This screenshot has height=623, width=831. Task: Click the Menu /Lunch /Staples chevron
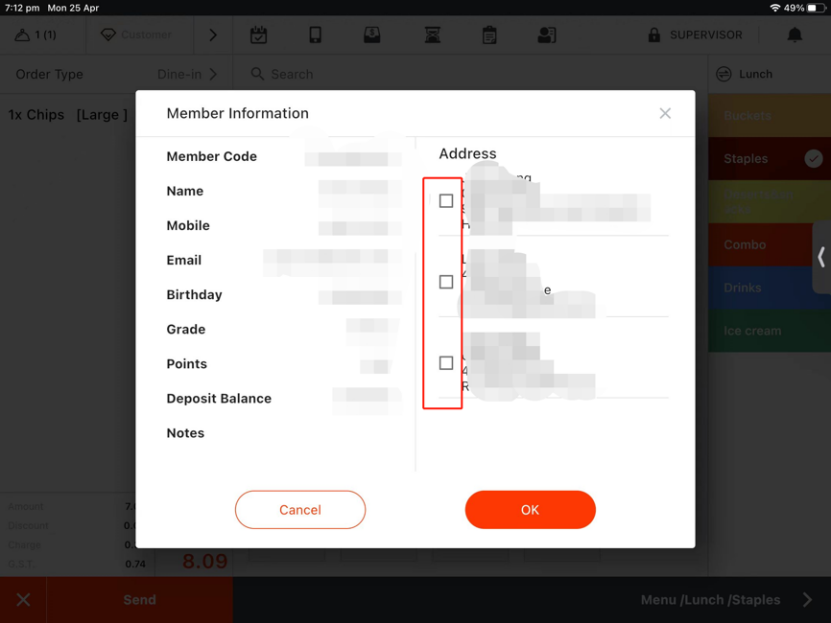[x=807, y=600]
